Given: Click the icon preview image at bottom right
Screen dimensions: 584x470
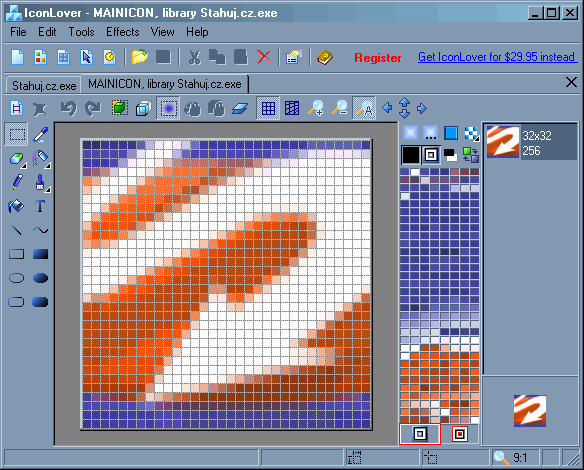Looking at the screenshot, I should point(530,410).
